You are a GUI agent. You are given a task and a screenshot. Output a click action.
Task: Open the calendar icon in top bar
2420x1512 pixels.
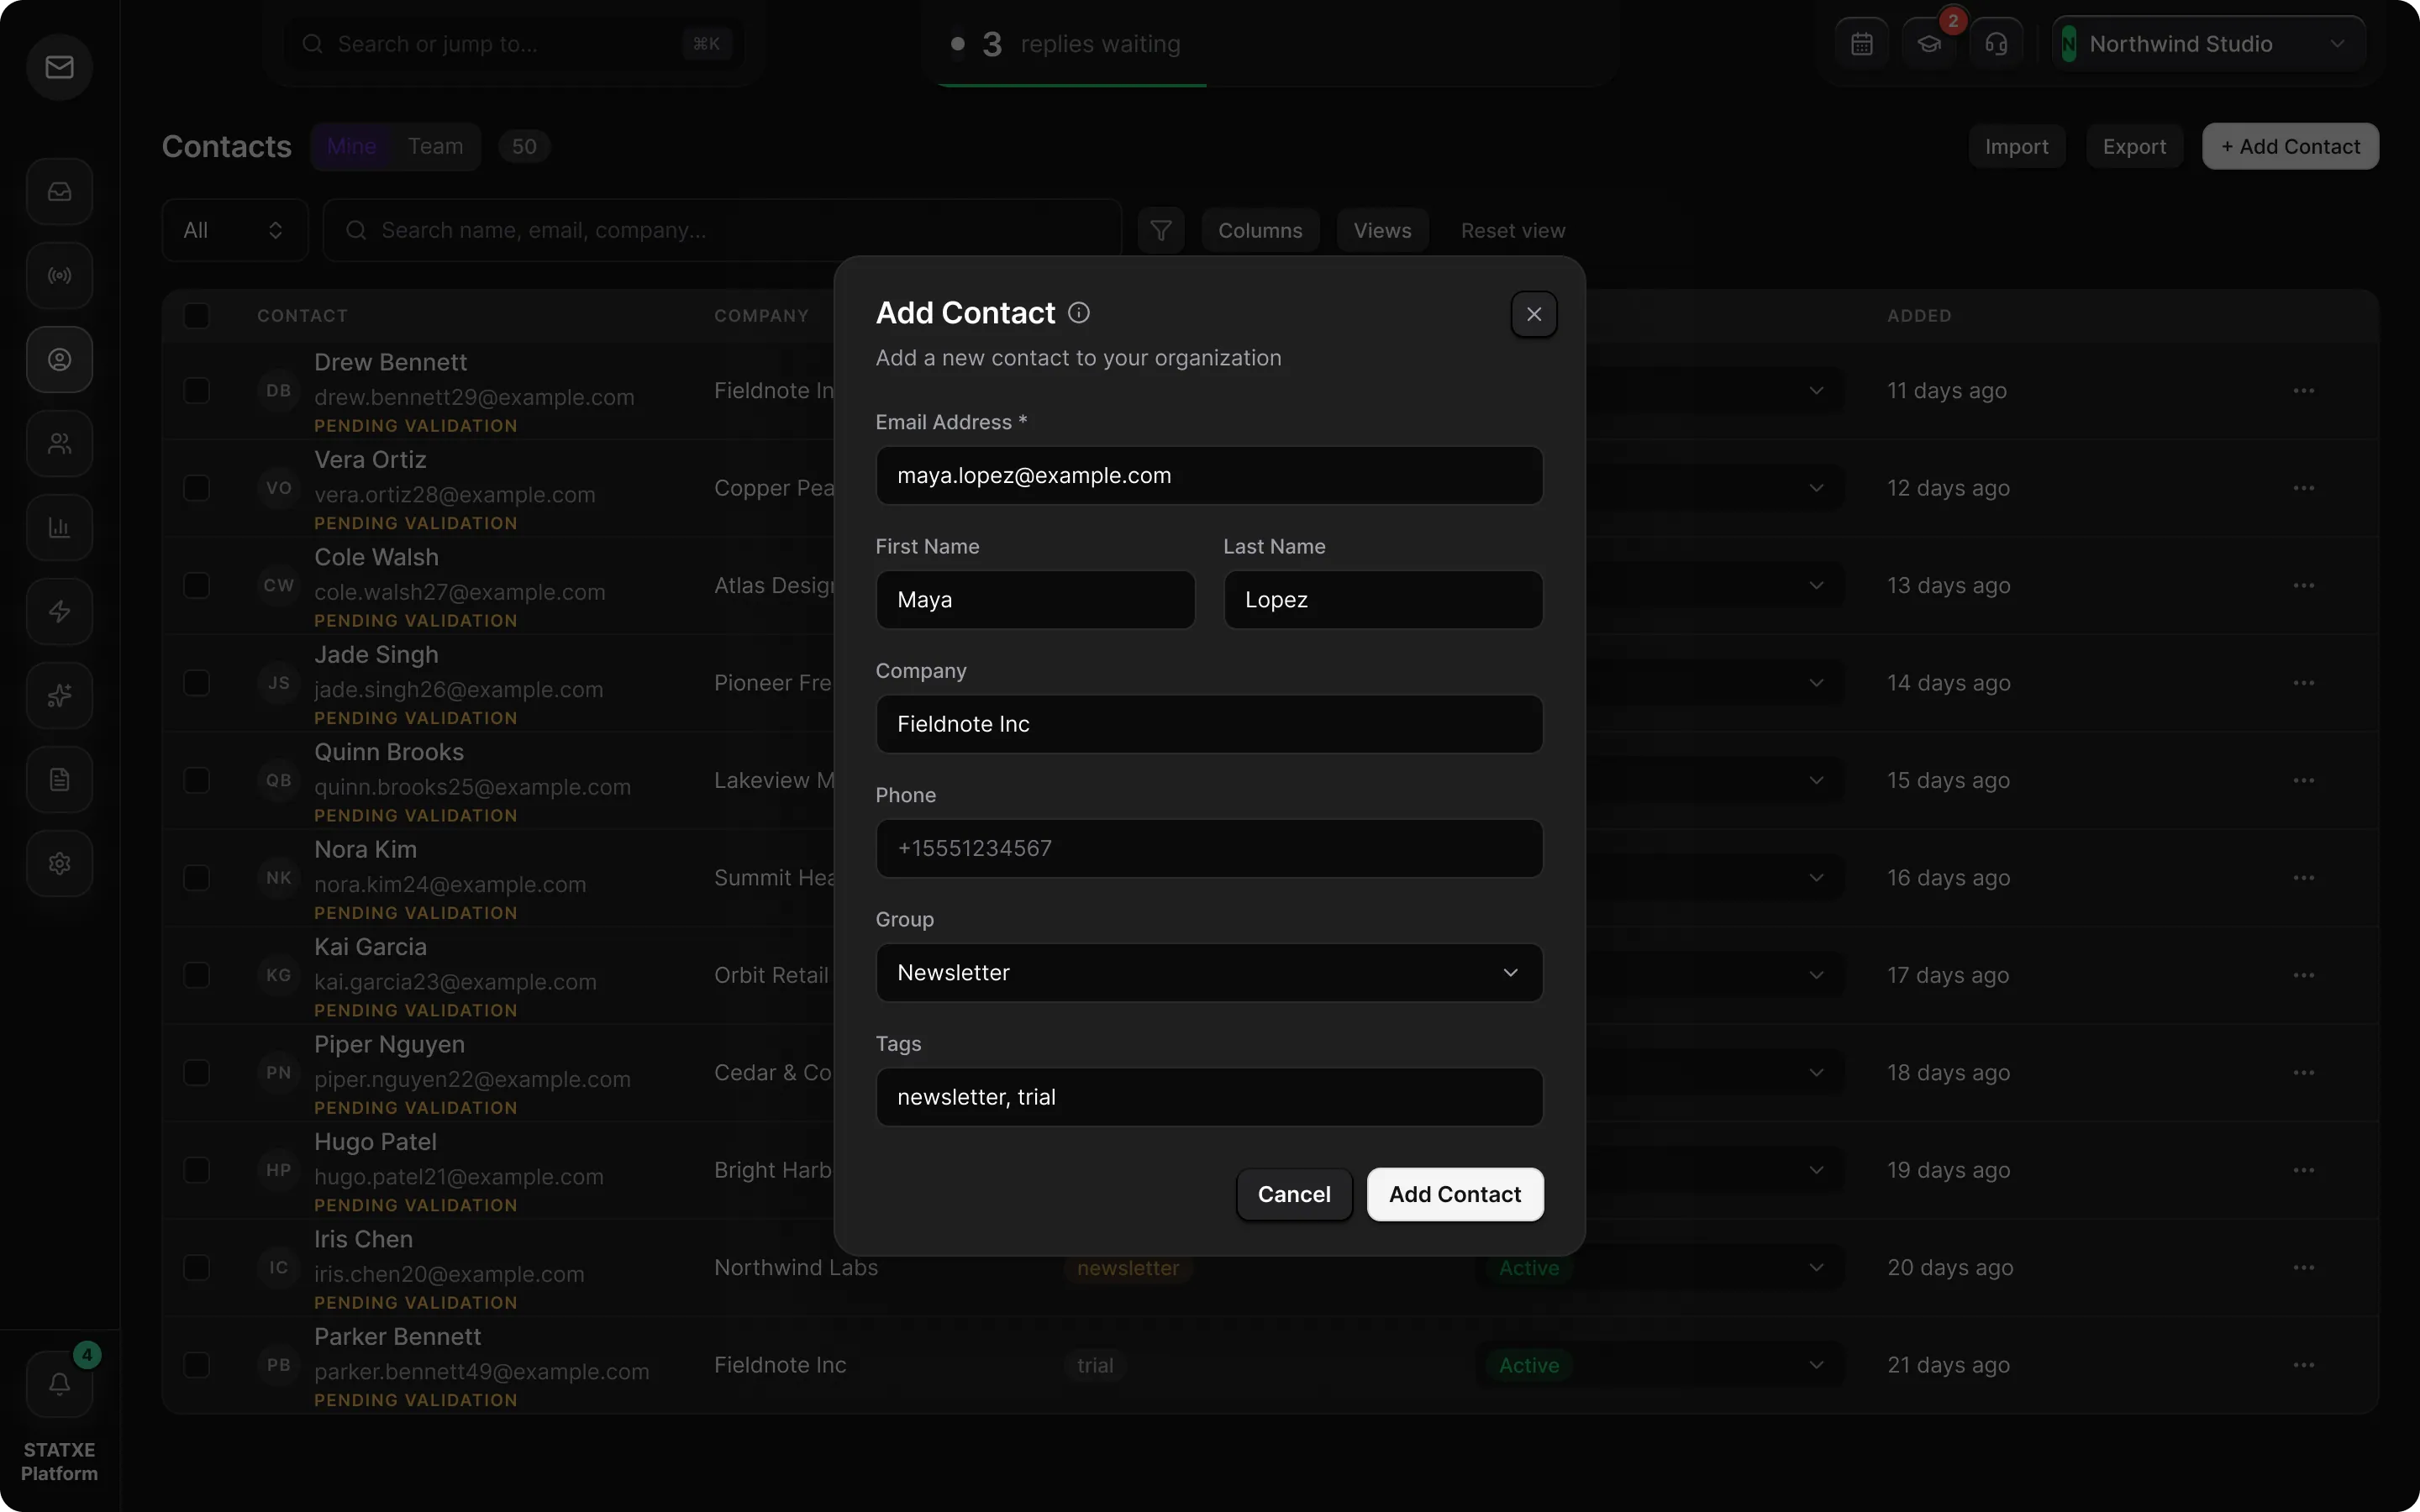[x=1861, y=44]
